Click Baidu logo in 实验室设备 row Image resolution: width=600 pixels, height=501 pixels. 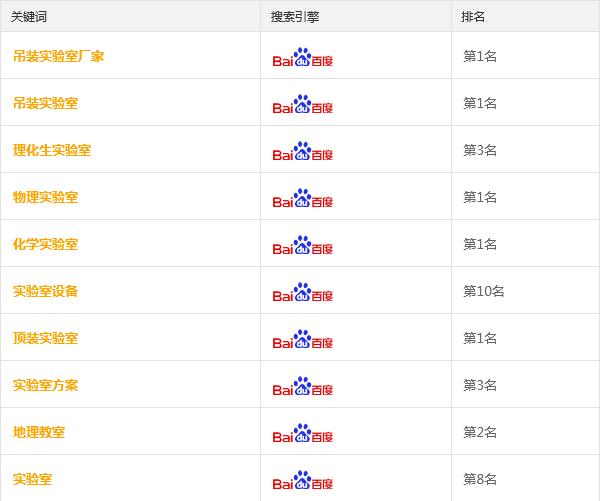pos(303,292)
